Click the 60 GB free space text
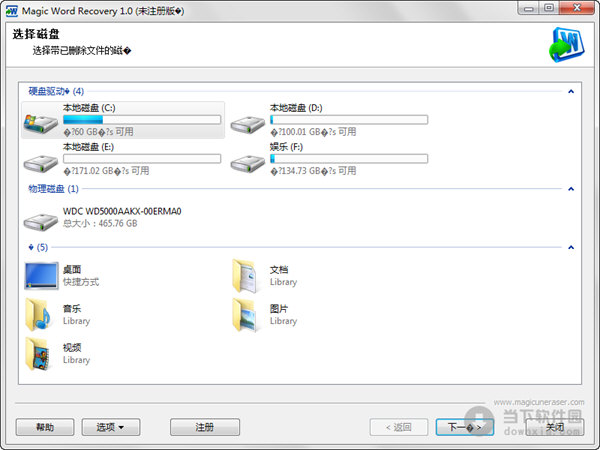This screenshot has width=600, height=450. (98, 132)
